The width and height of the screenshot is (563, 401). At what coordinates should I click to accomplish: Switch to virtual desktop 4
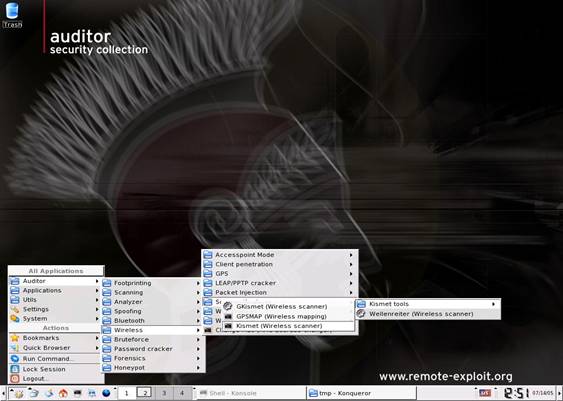(x=182, y=393)
